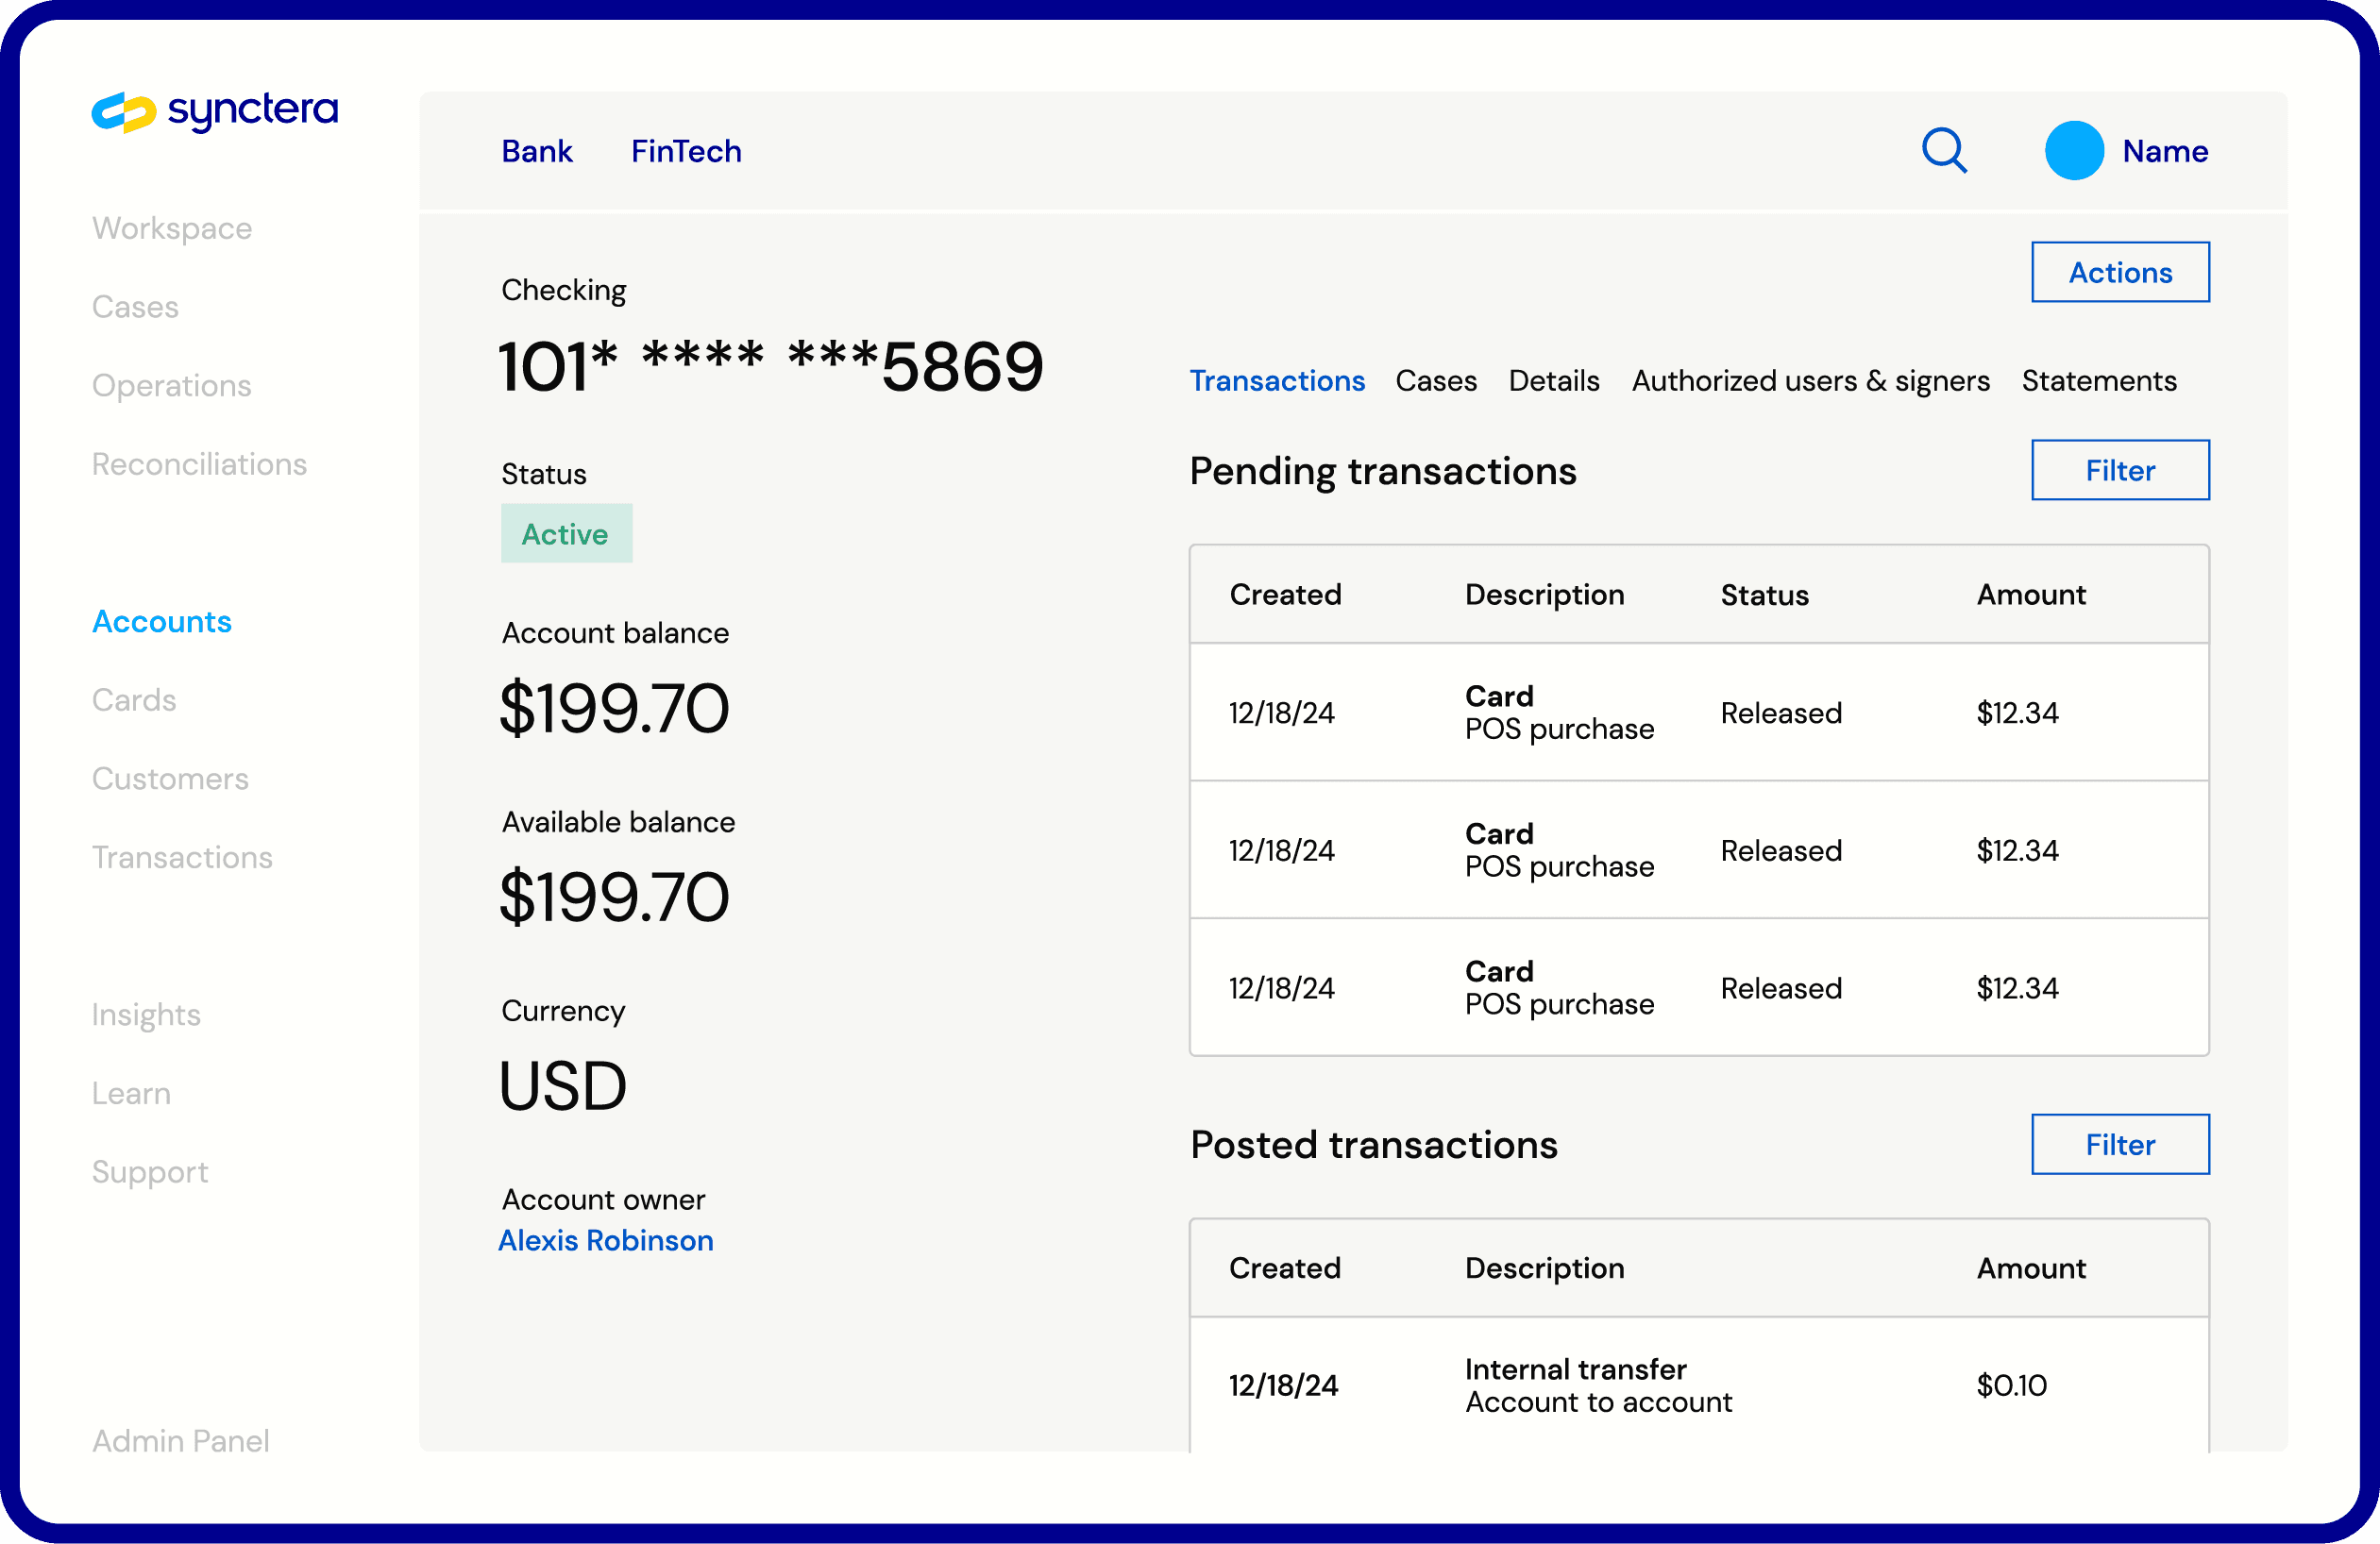
Task: Open Customers in the sidebar
Action: (x=170, y=779)
